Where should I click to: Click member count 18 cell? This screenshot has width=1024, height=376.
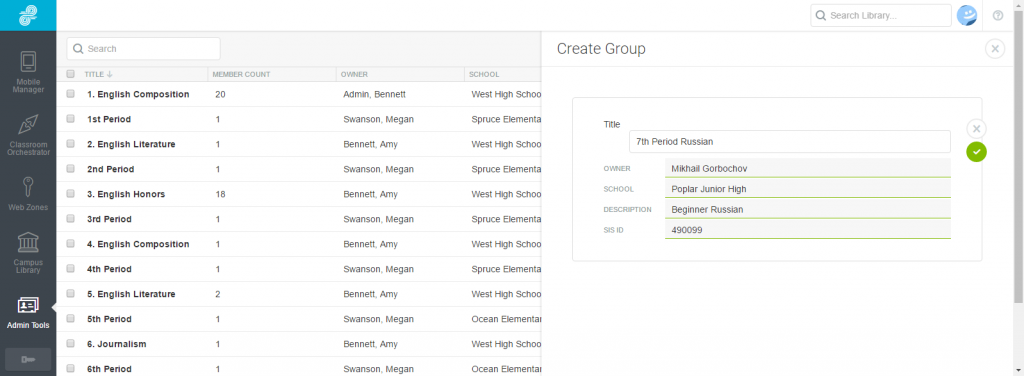pos(220,194)
